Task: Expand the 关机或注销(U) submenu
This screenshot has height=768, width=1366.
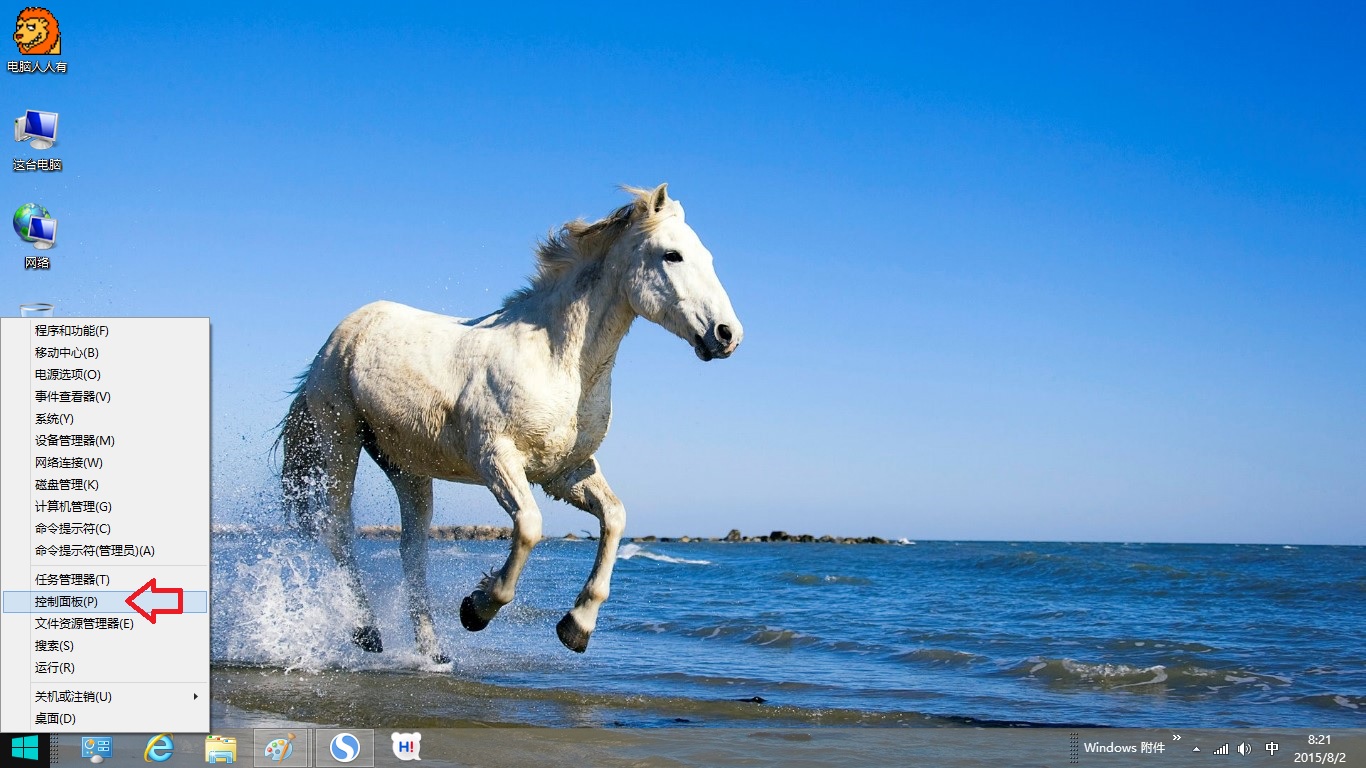Action: tap(106, 696)
